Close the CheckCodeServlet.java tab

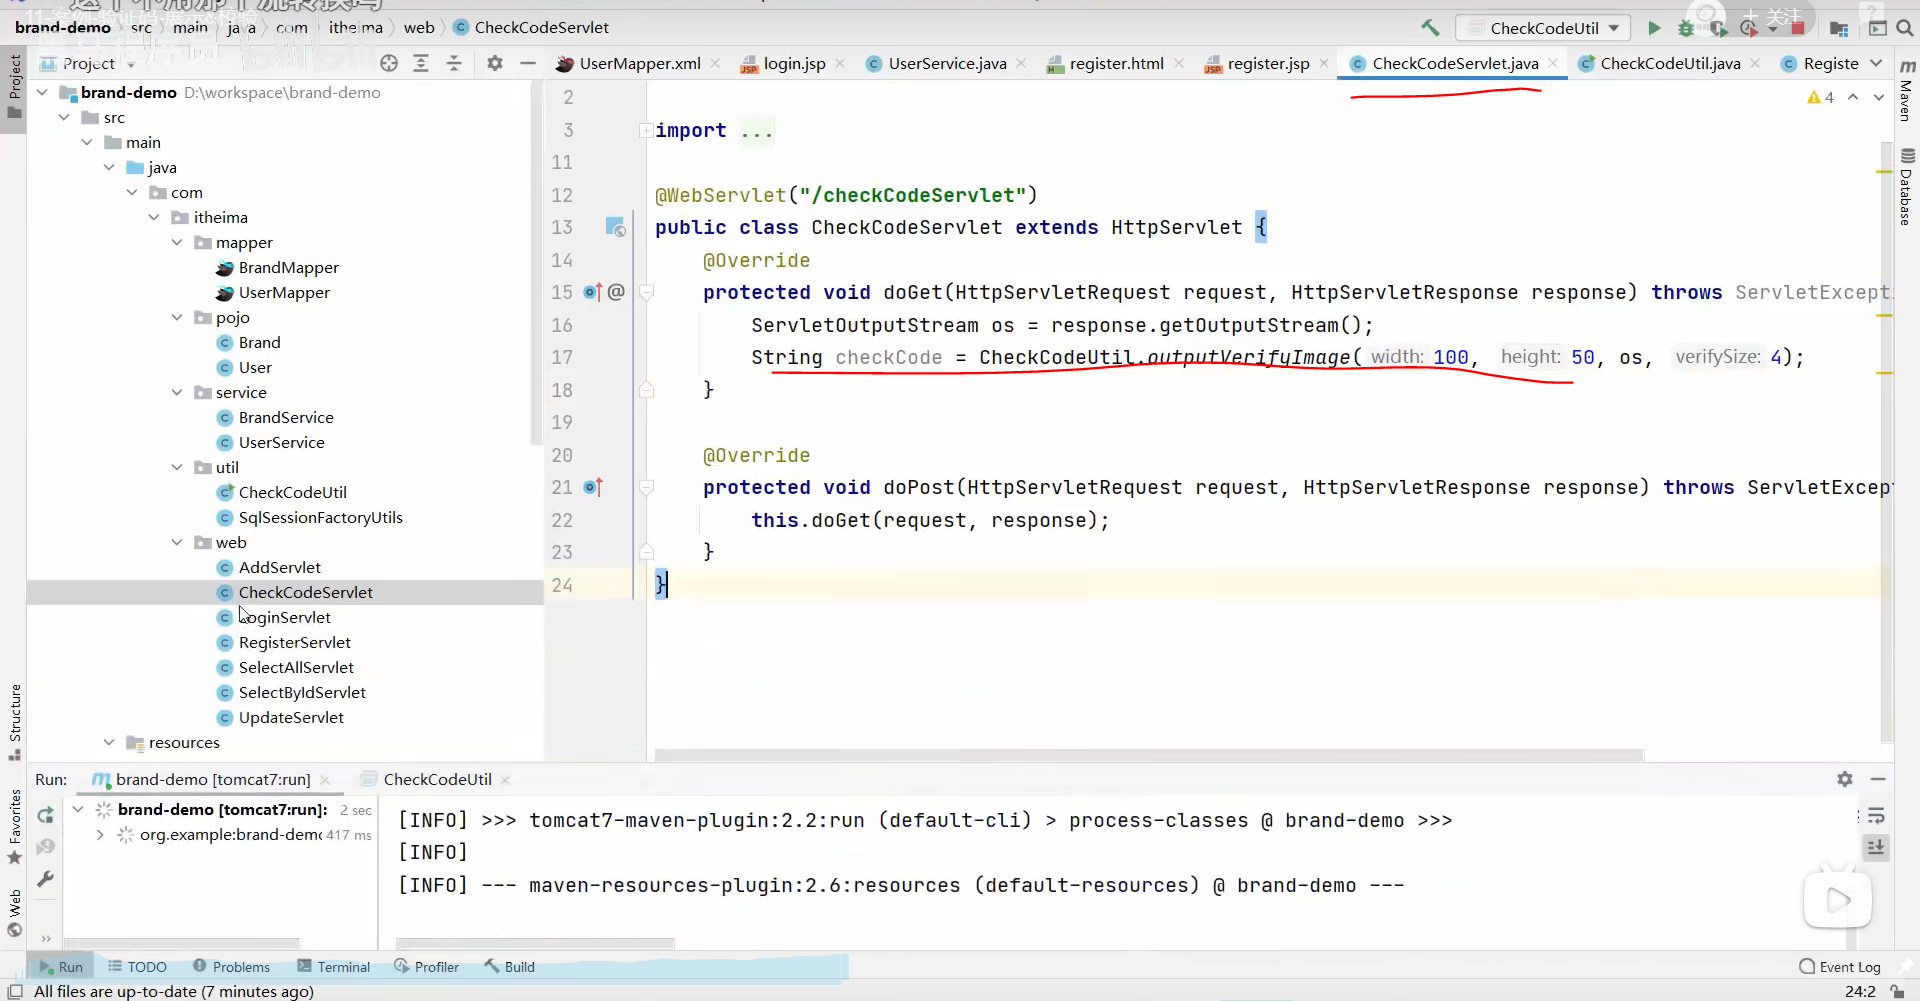(x=1553, y=63)
